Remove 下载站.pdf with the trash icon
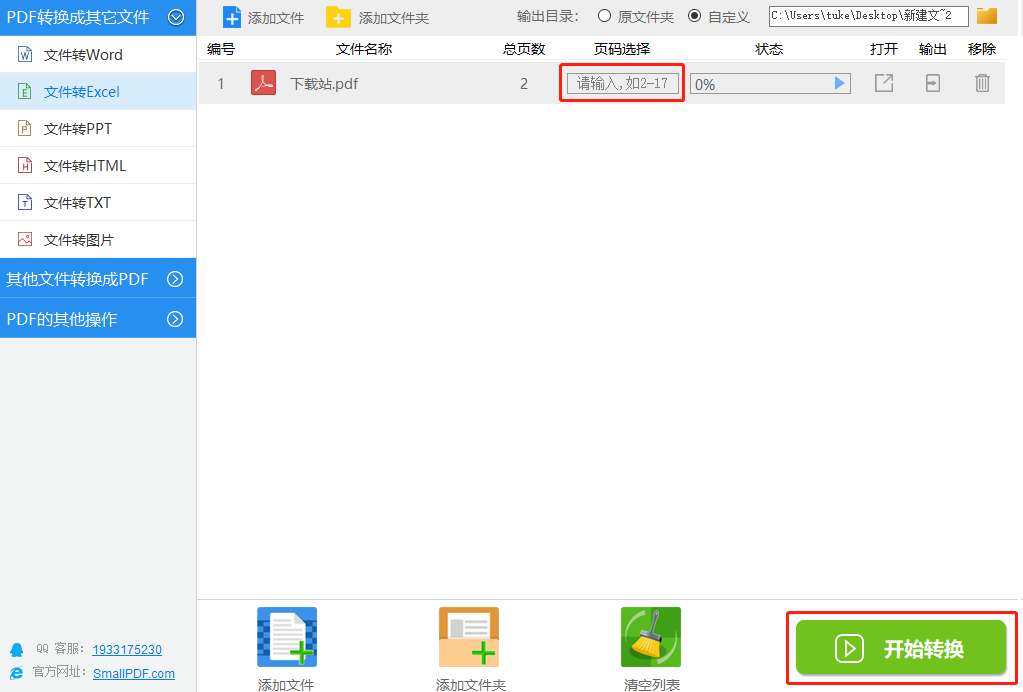 tap(983, 83)
